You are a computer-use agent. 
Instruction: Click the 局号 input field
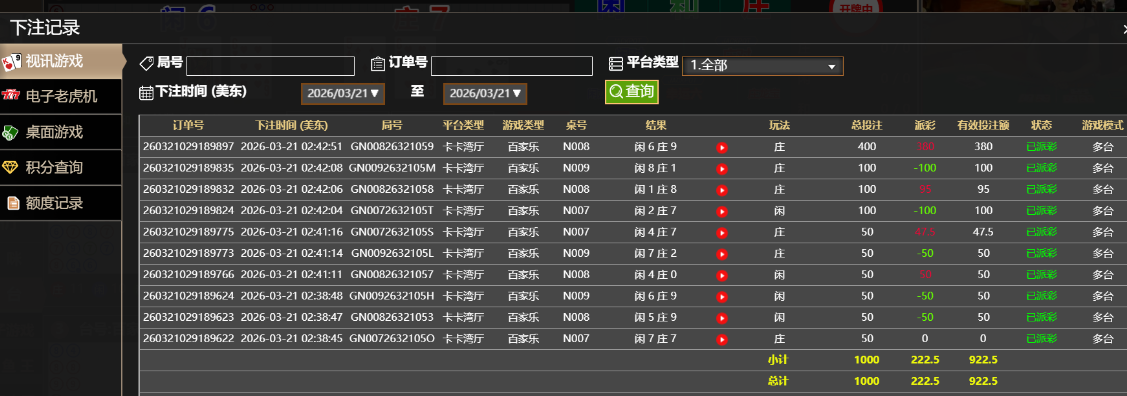[270, 66]
